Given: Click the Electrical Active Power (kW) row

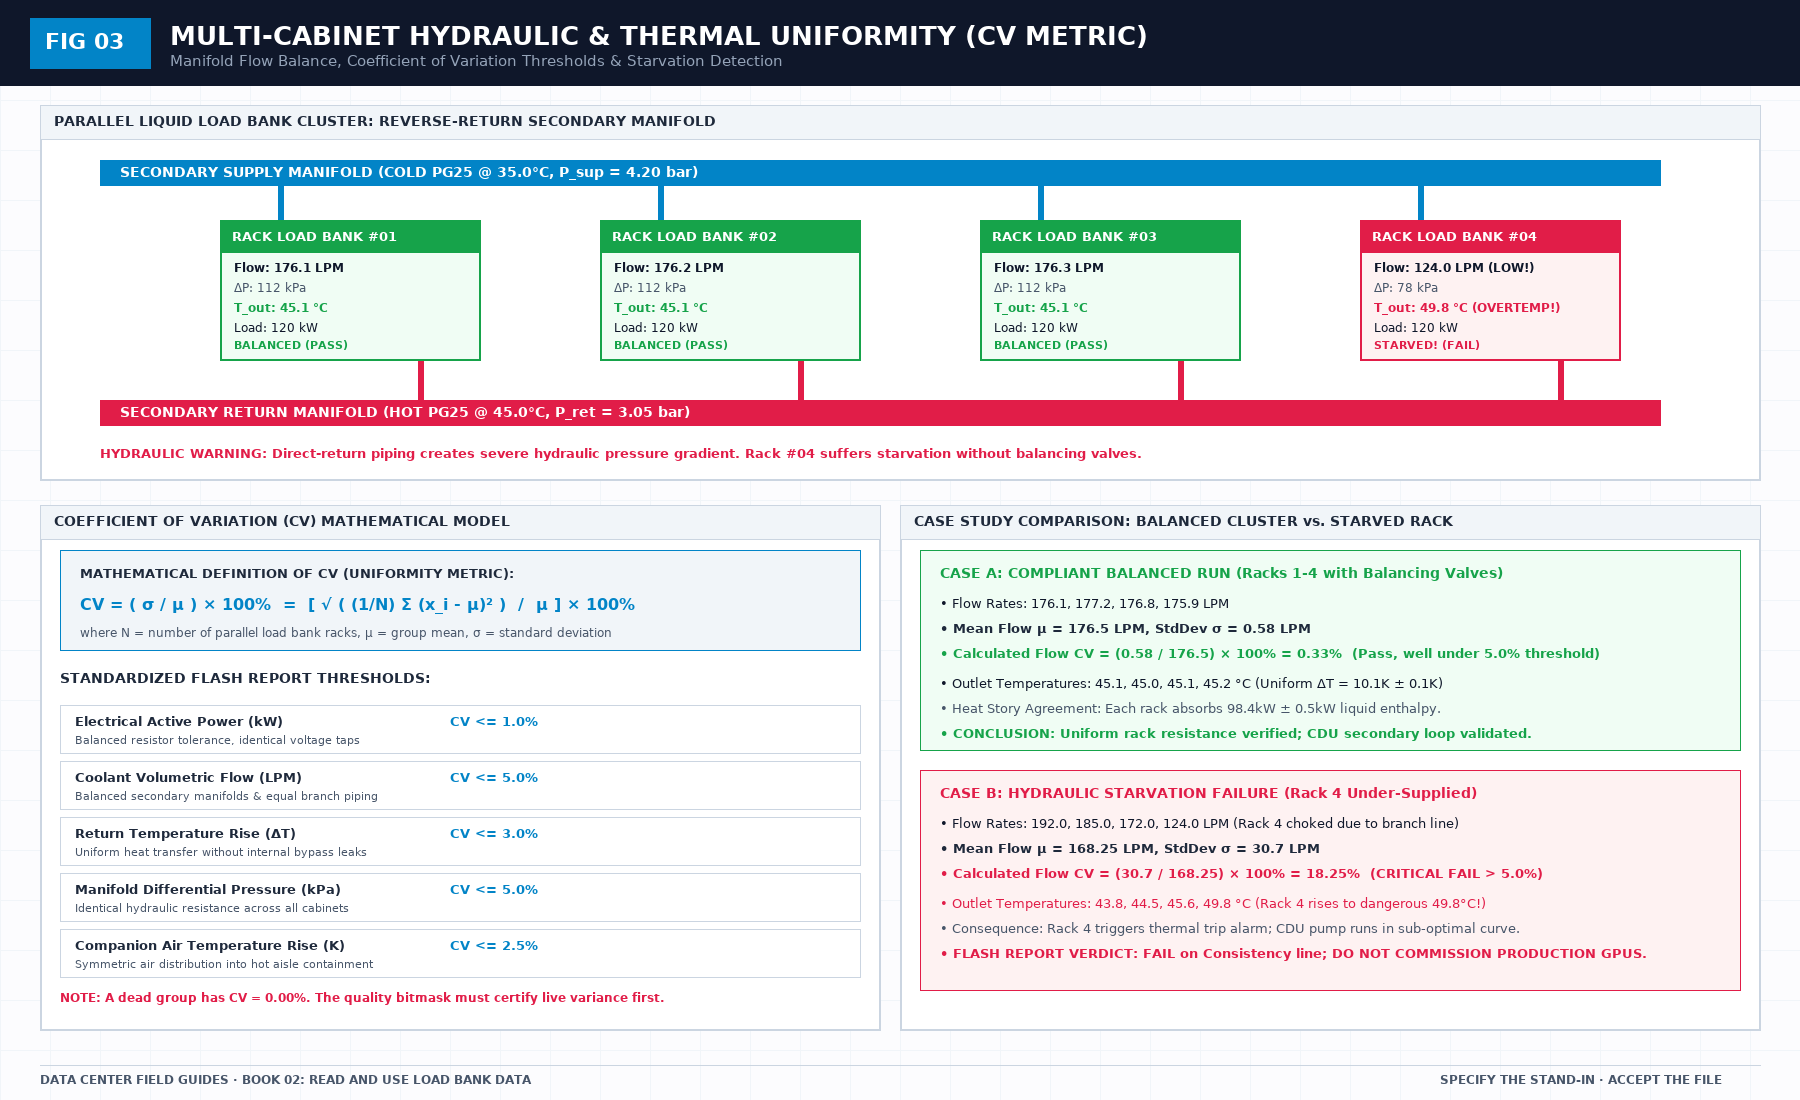Looking at the screenshot, I should [x=460, y=730].
